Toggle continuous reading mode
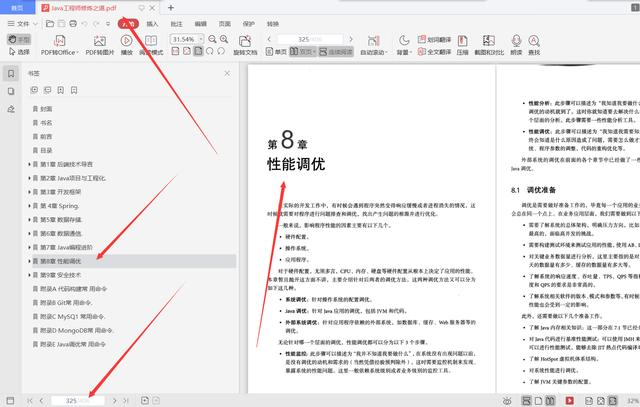The height and width of the screenshot is (407, 640). pyautogui.click(x=336, y=52)
